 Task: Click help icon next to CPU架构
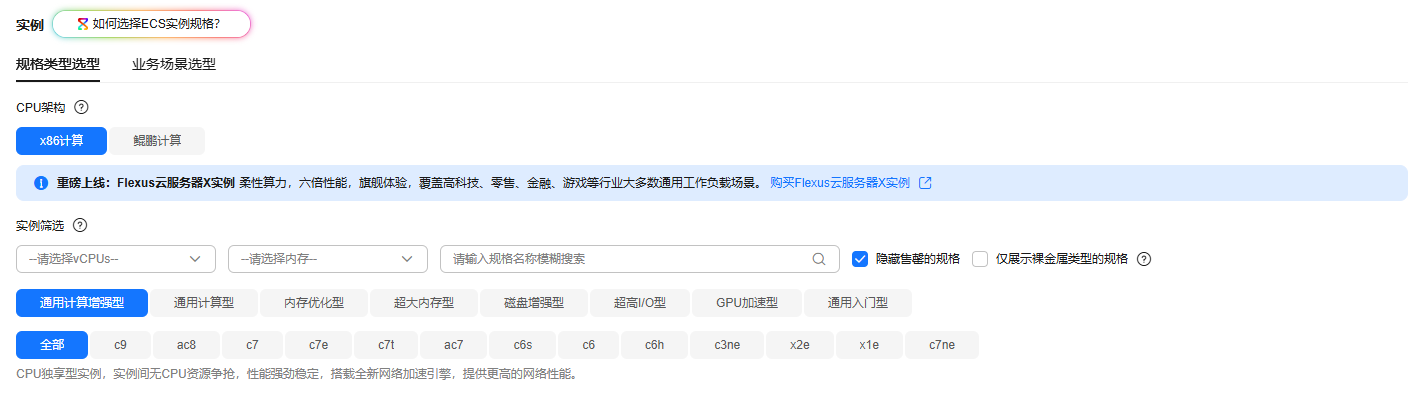click(x=82, y=107)
